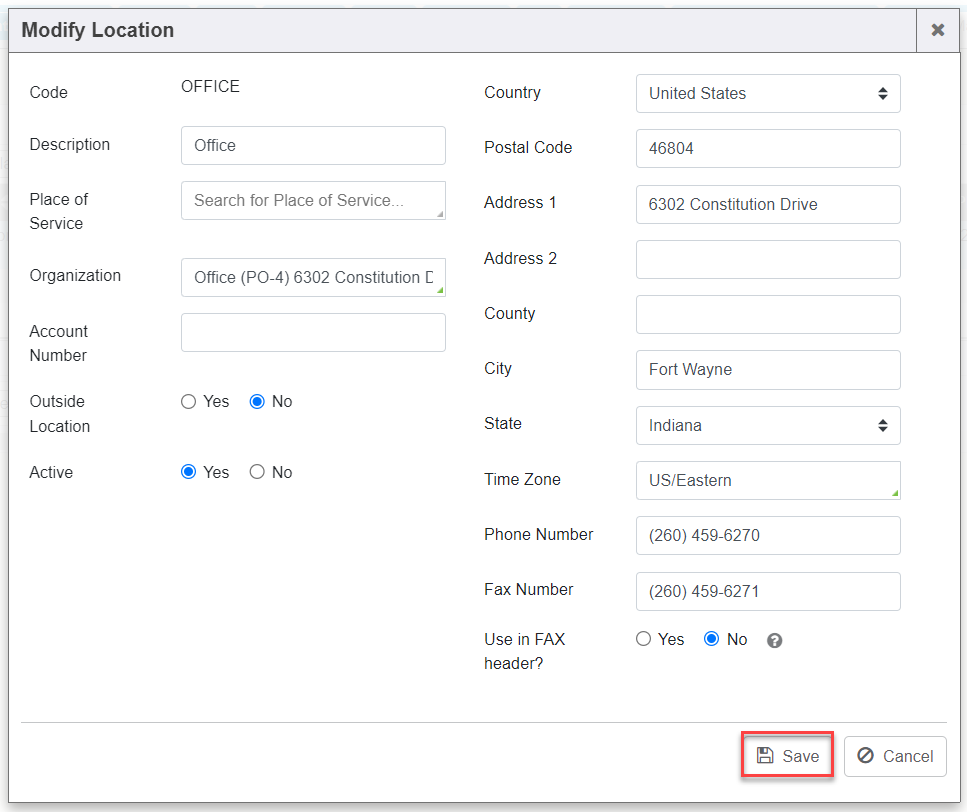Click the Account Number field
This screenshot has width=967, height=812.
313,332
